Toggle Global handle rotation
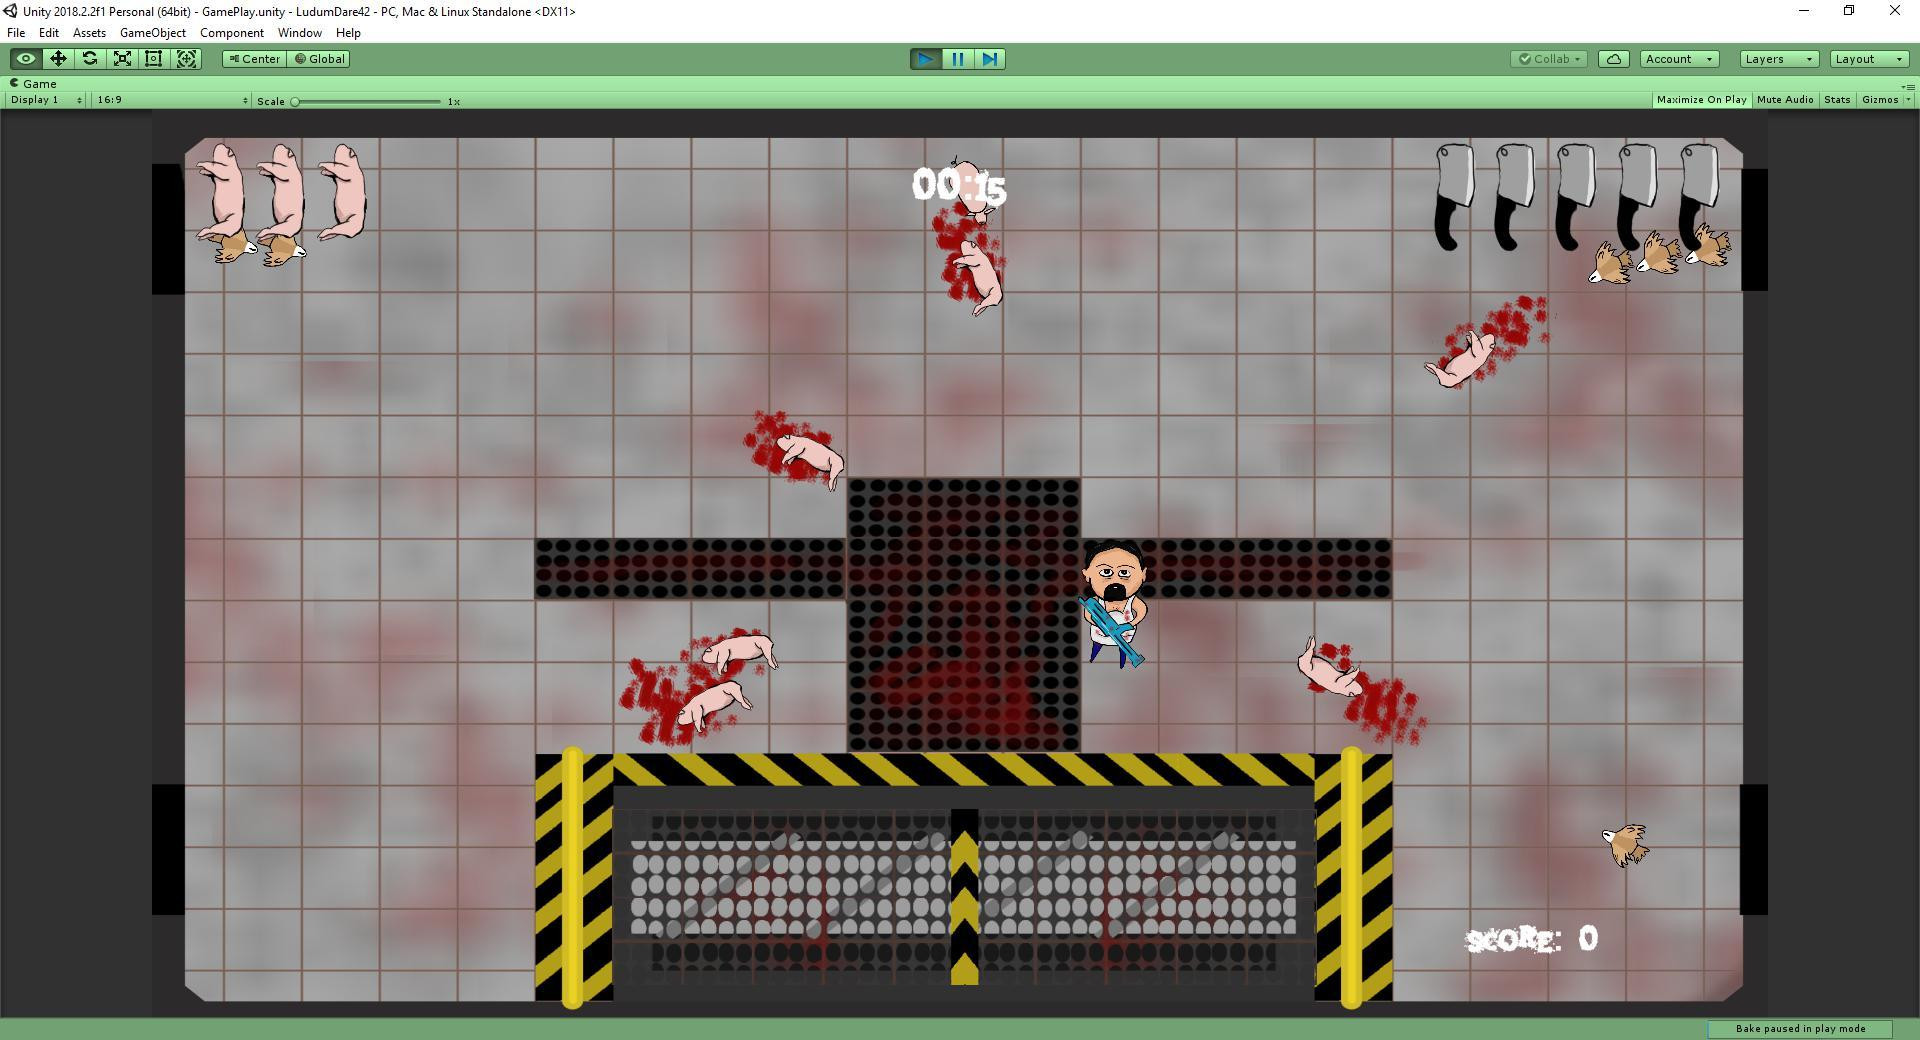 pyautogui.click(x=319, y=59)
